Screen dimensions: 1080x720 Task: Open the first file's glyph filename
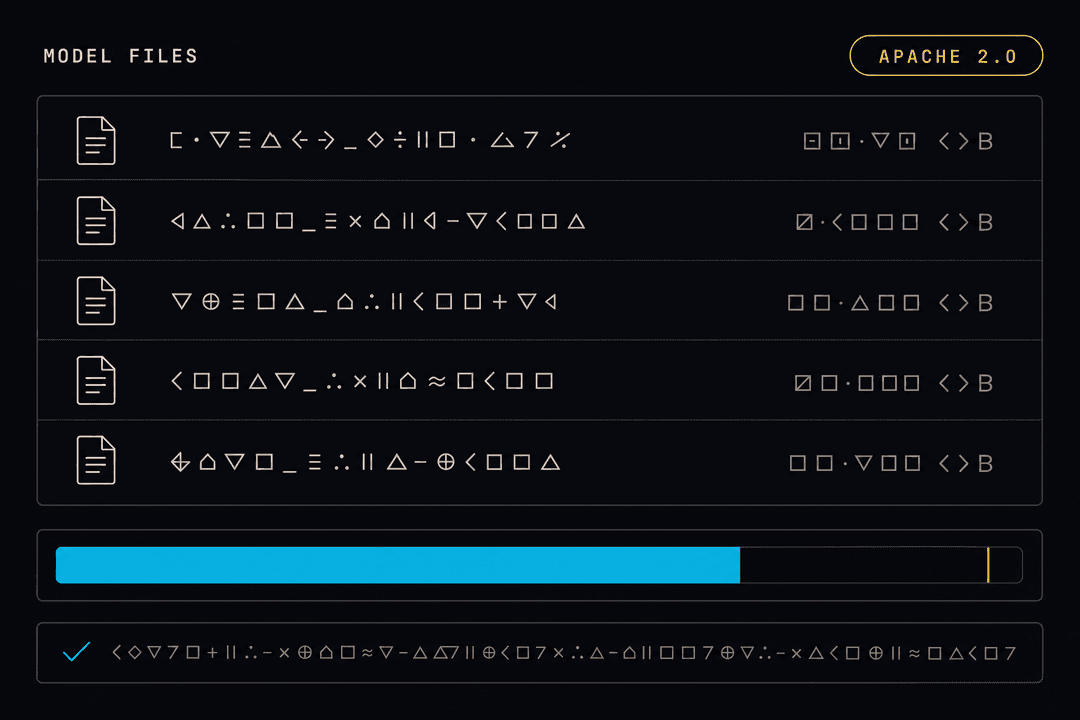point(371,141)
